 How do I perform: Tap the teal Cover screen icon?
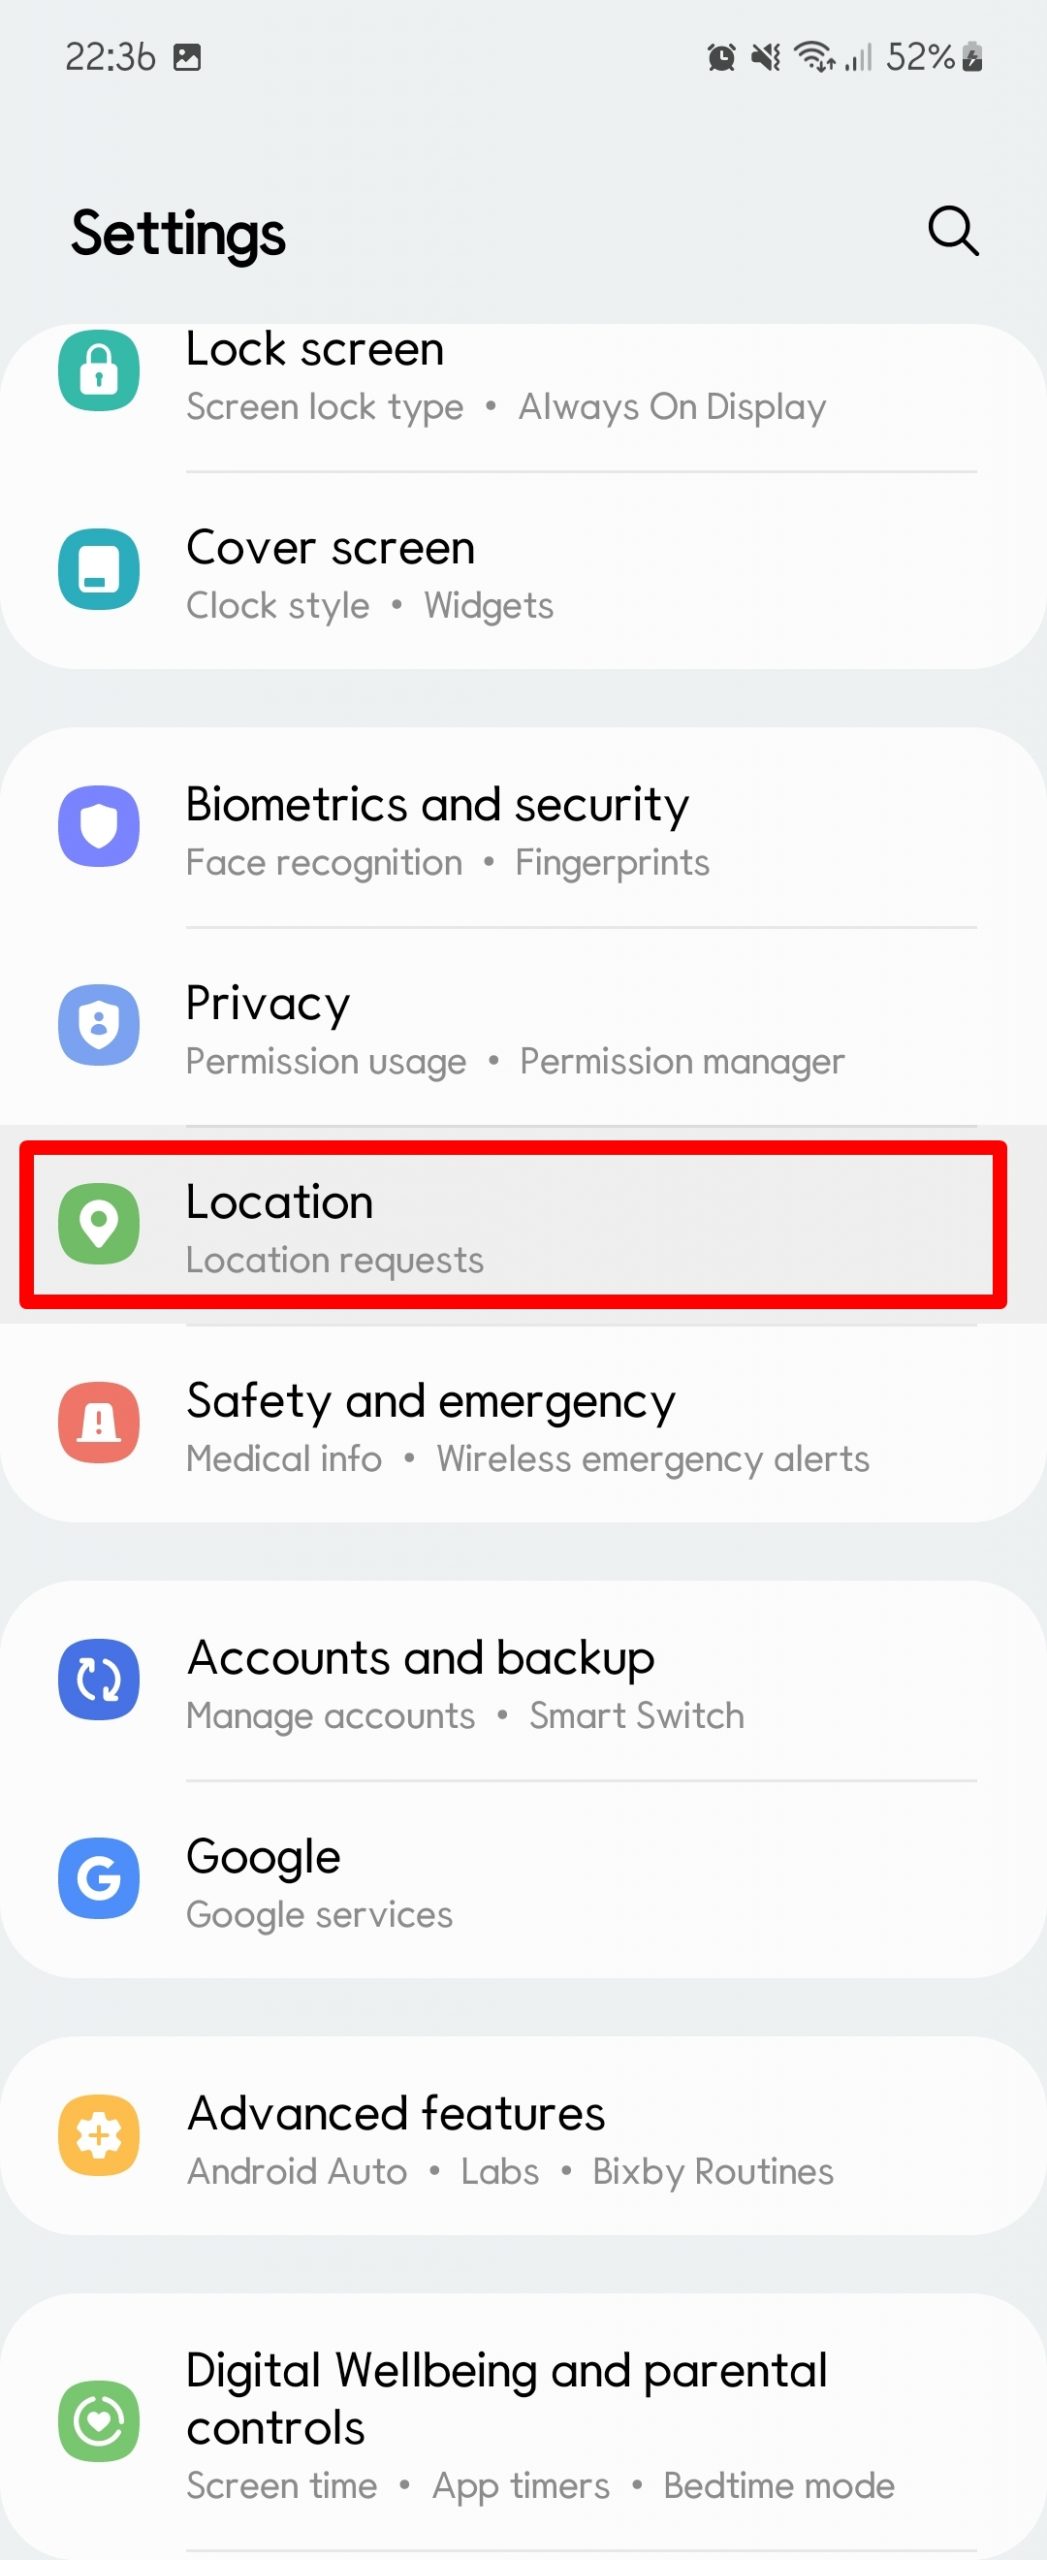coord(99,570)
